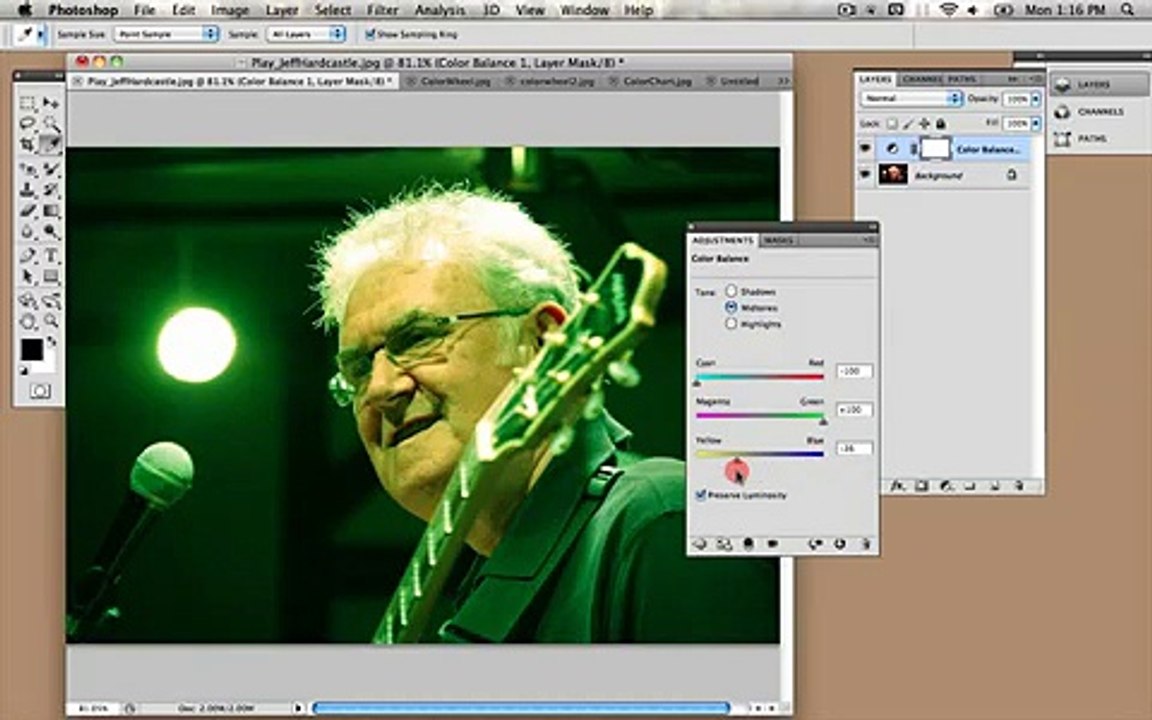
Task: Toggle lock all for layer
Action: coord(941,123)
